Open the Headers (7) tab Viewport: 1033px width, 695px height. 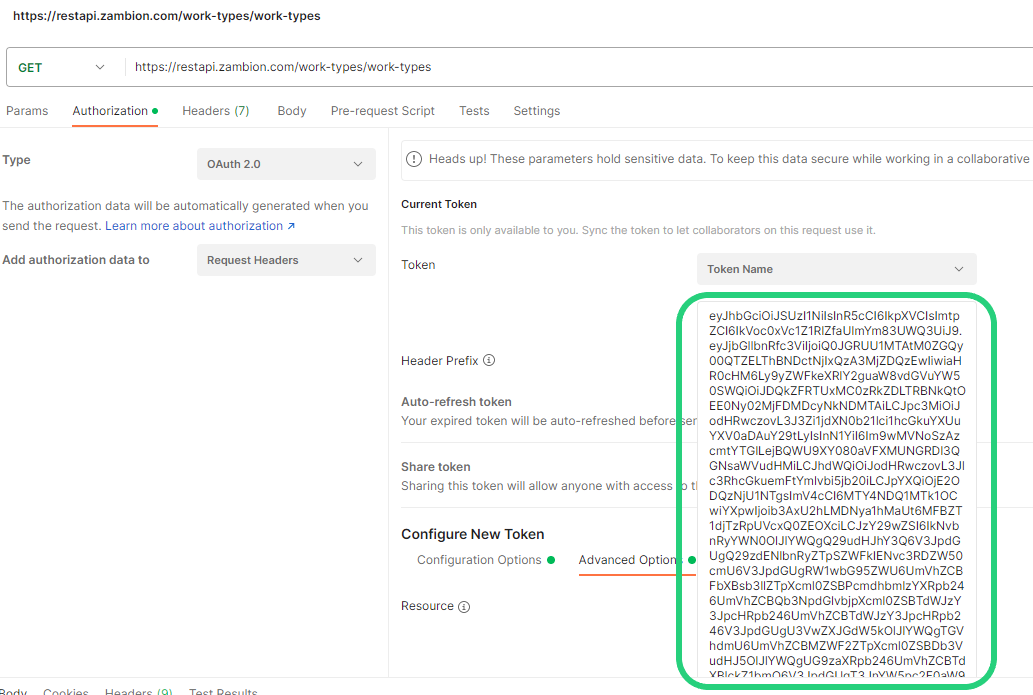(216, 111)
